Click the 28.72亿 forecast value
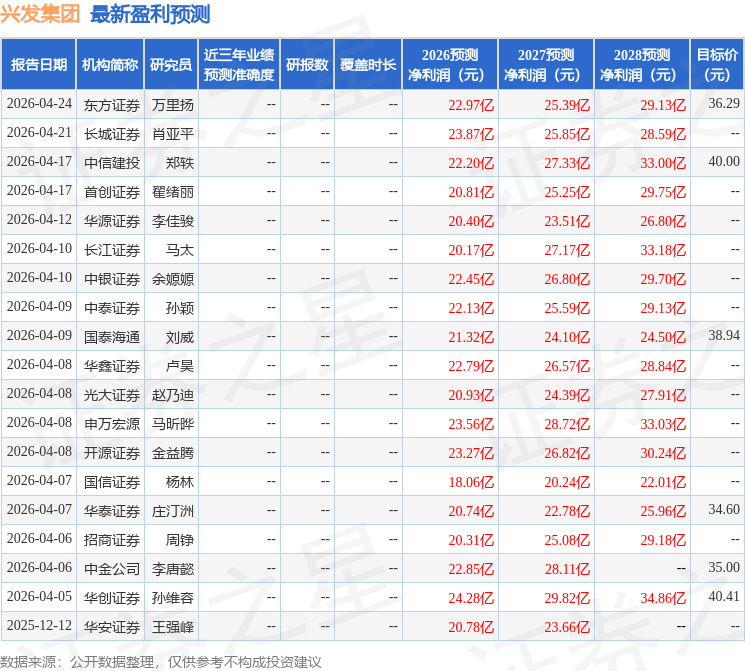The image size is (745, 671). 567,424
